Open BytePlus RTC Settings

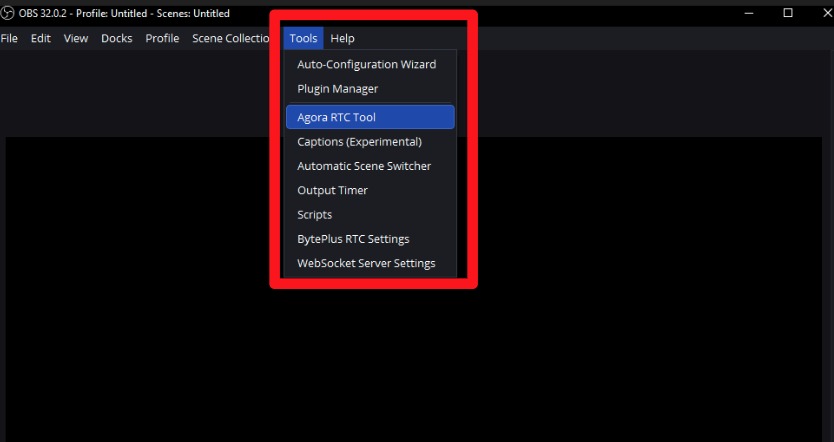(x=370, y=239)
